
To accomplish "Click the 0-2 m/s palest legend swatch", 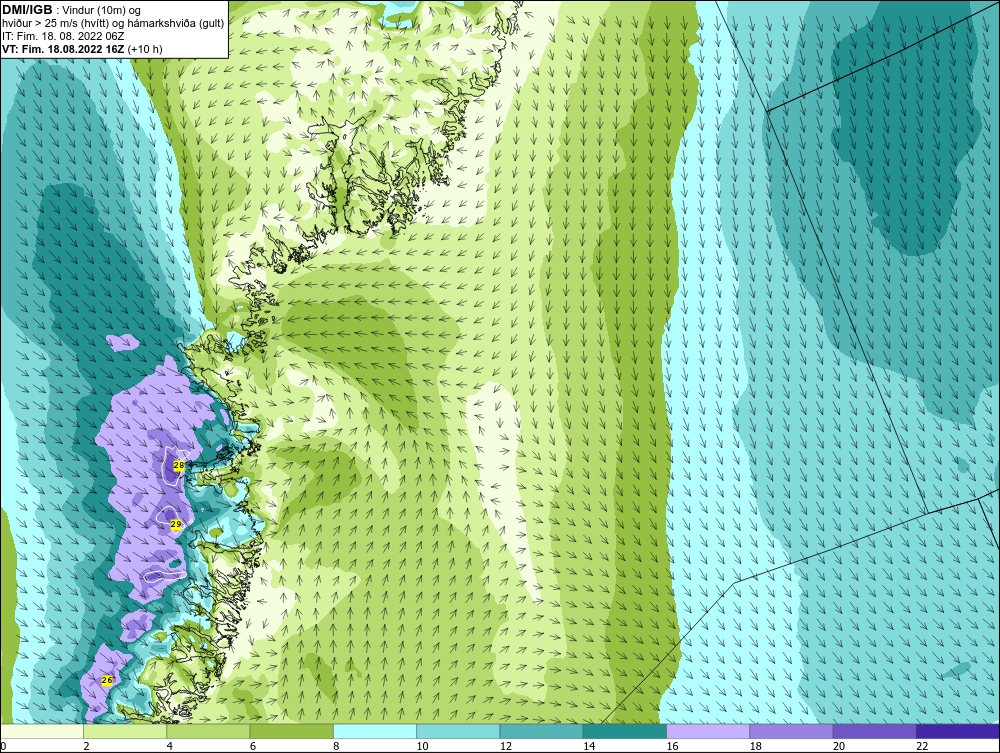I will point(41,731).
